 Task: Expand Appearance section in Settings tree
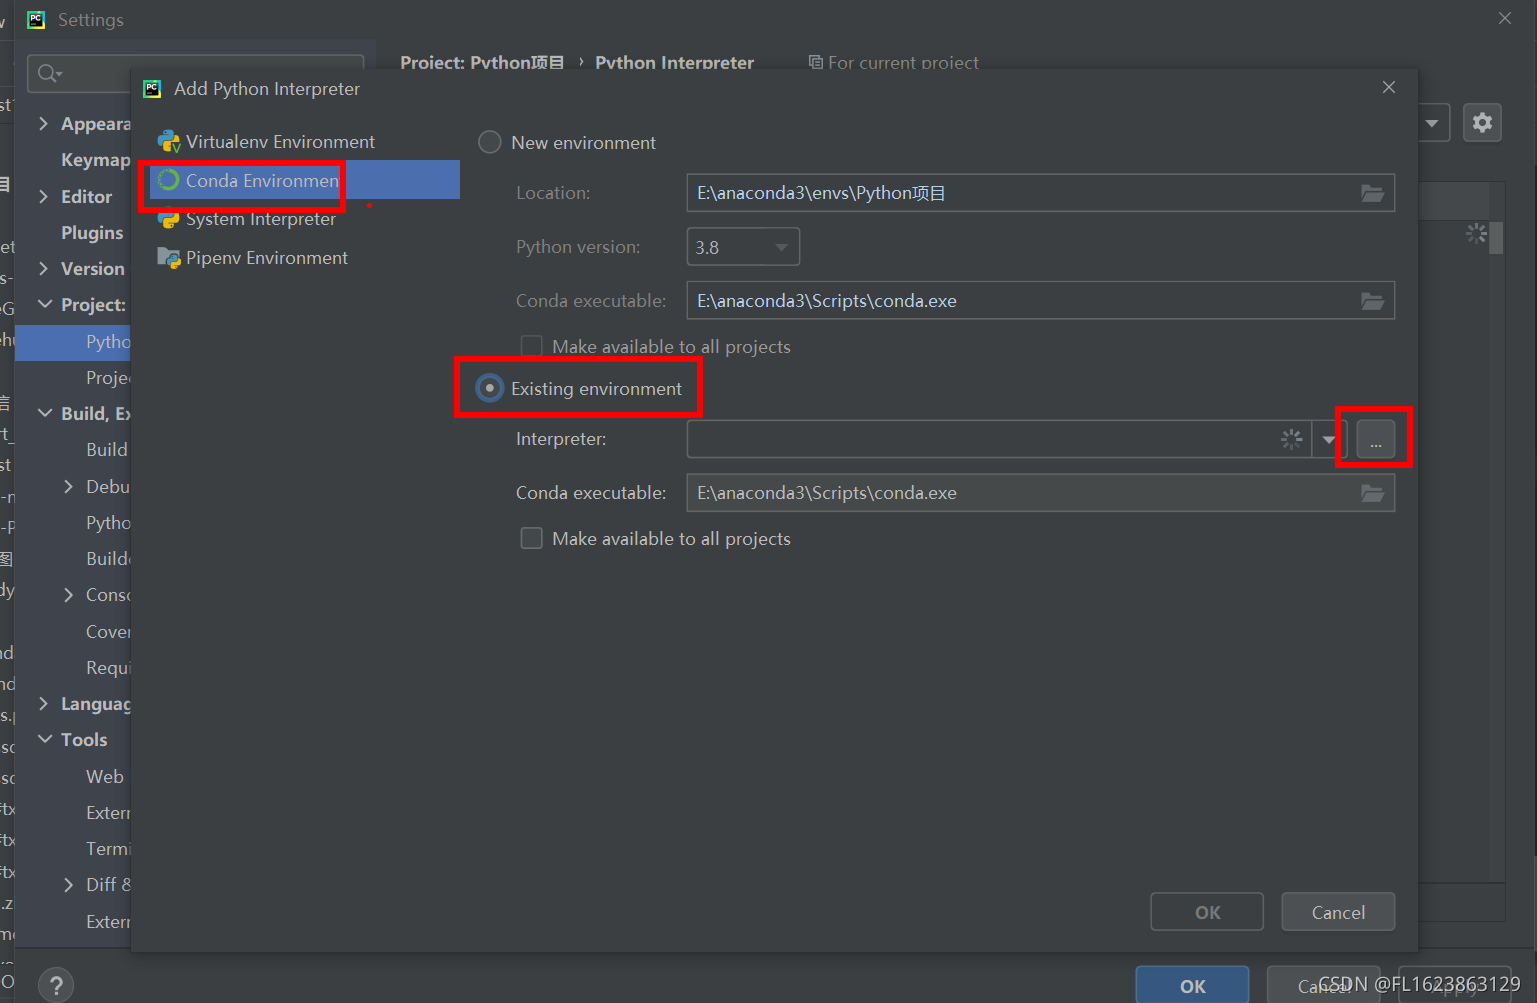(43, 123)
